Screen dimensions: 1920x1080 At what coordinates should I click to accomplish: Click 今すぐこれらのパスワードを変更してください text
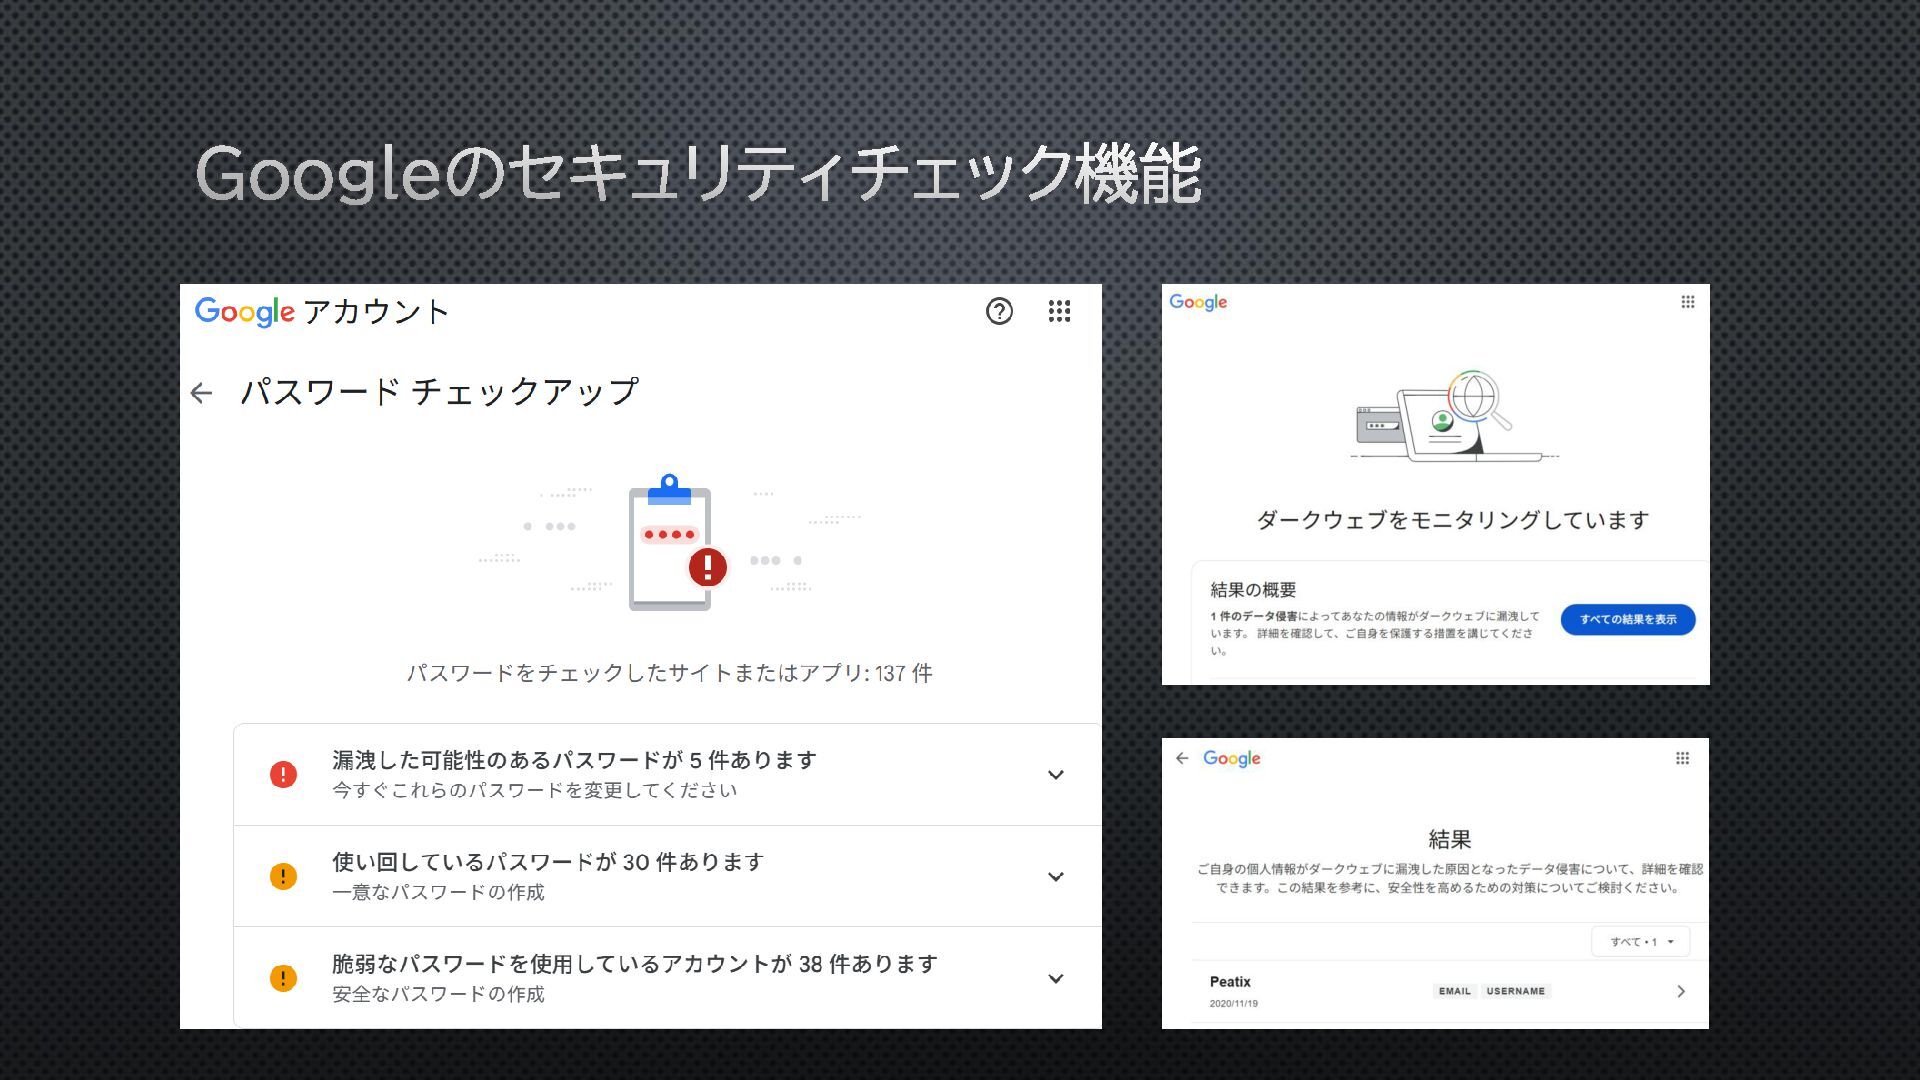tap(535, 790)
